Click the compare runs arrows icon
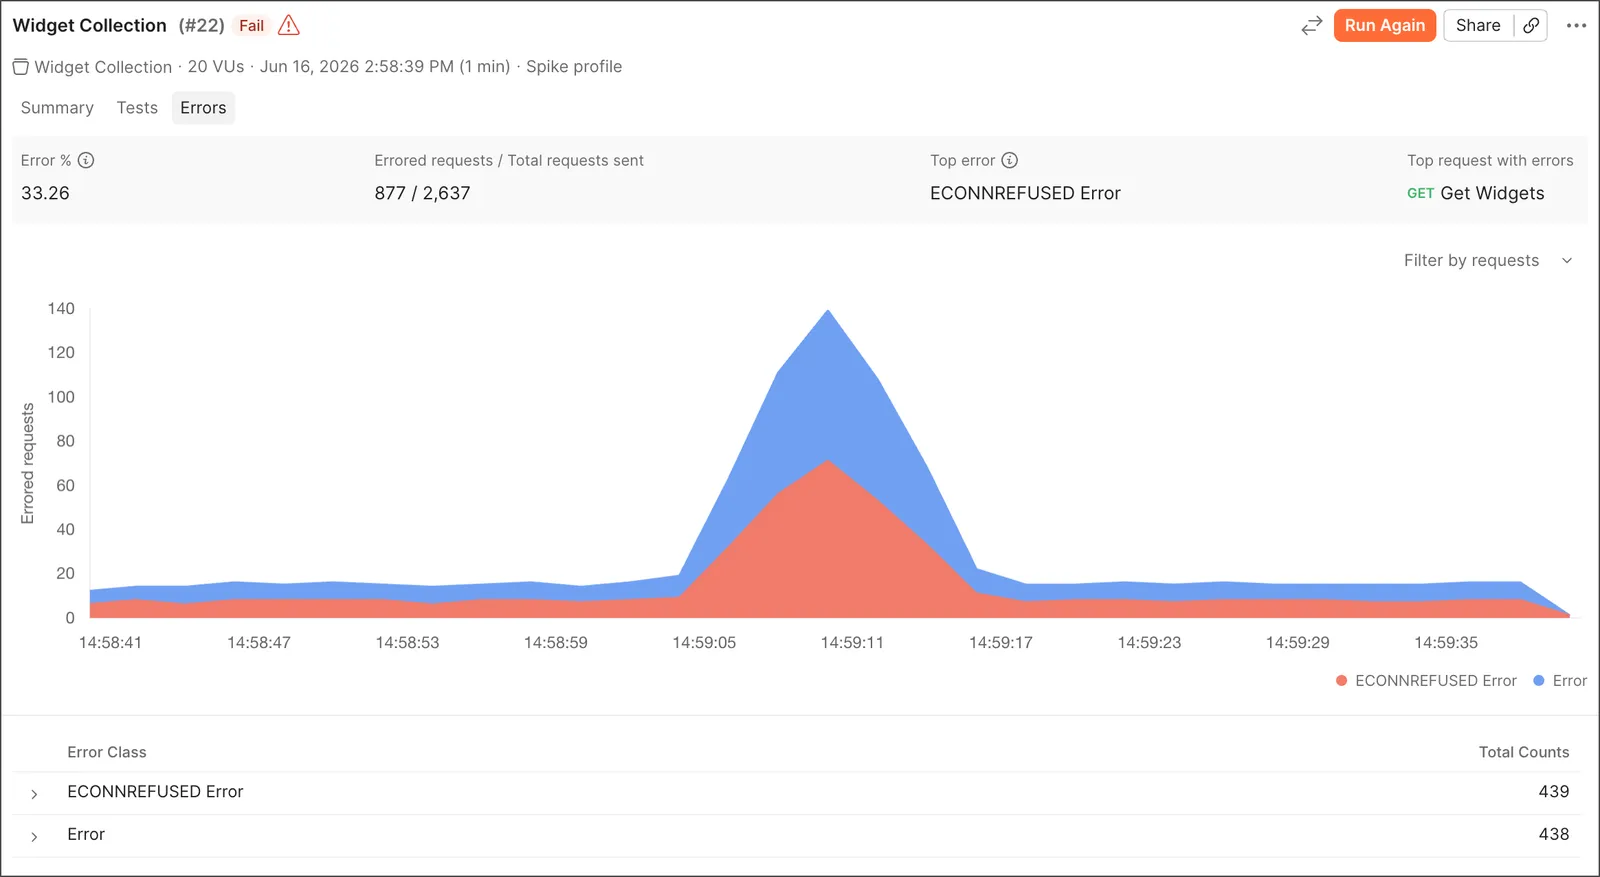 [1311, 26]
